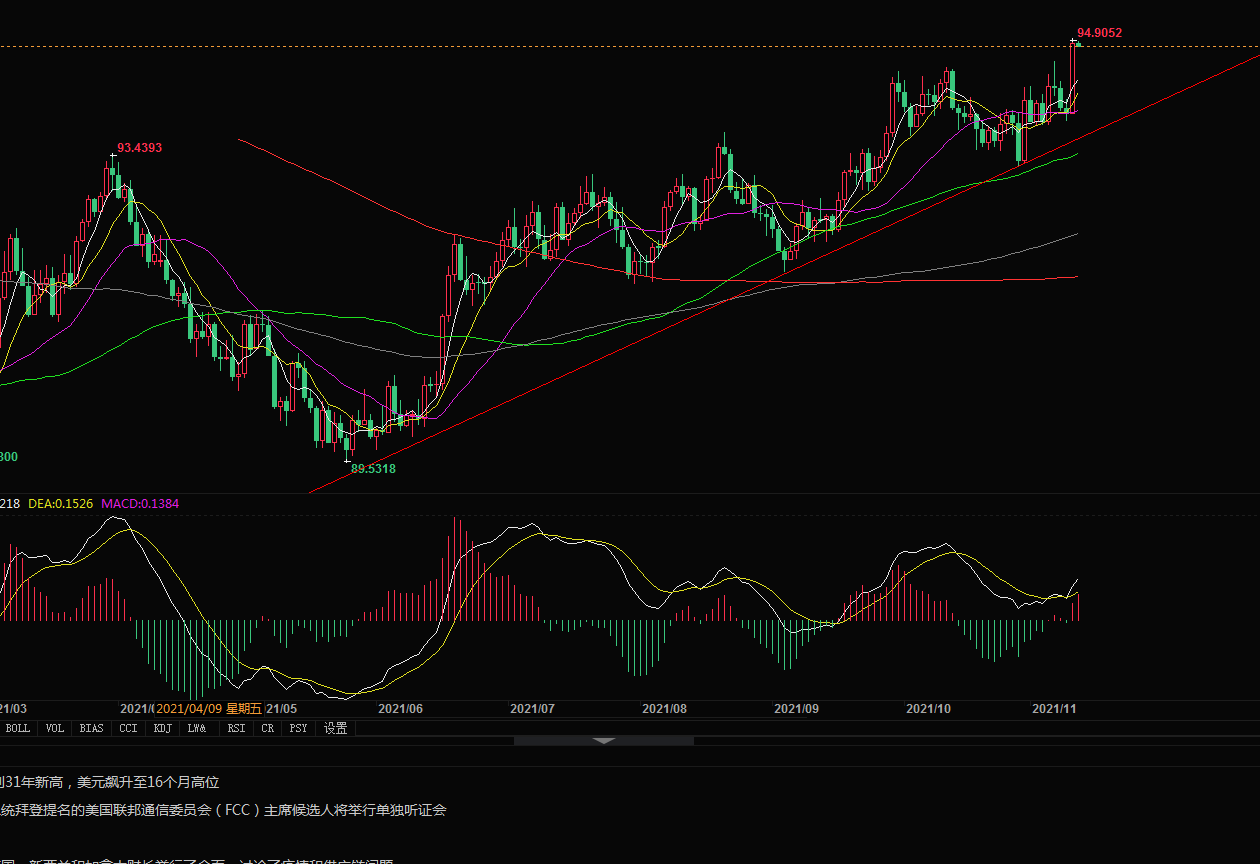Switch to the BOLL indicator tab

(x=18, y=728)
